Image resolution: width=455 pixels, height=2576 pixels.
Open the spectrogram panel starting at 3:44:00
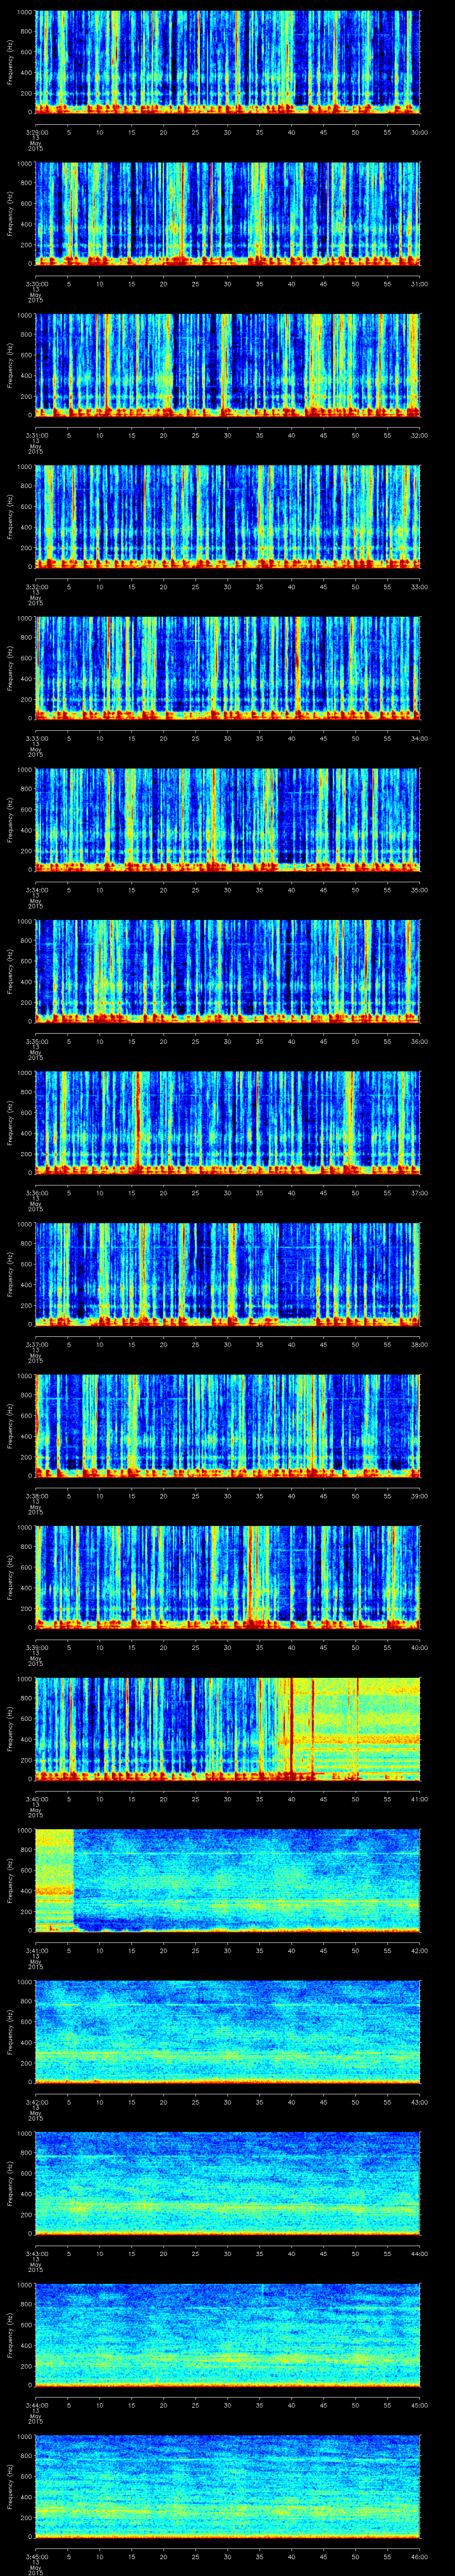[x=228, y=2333]
